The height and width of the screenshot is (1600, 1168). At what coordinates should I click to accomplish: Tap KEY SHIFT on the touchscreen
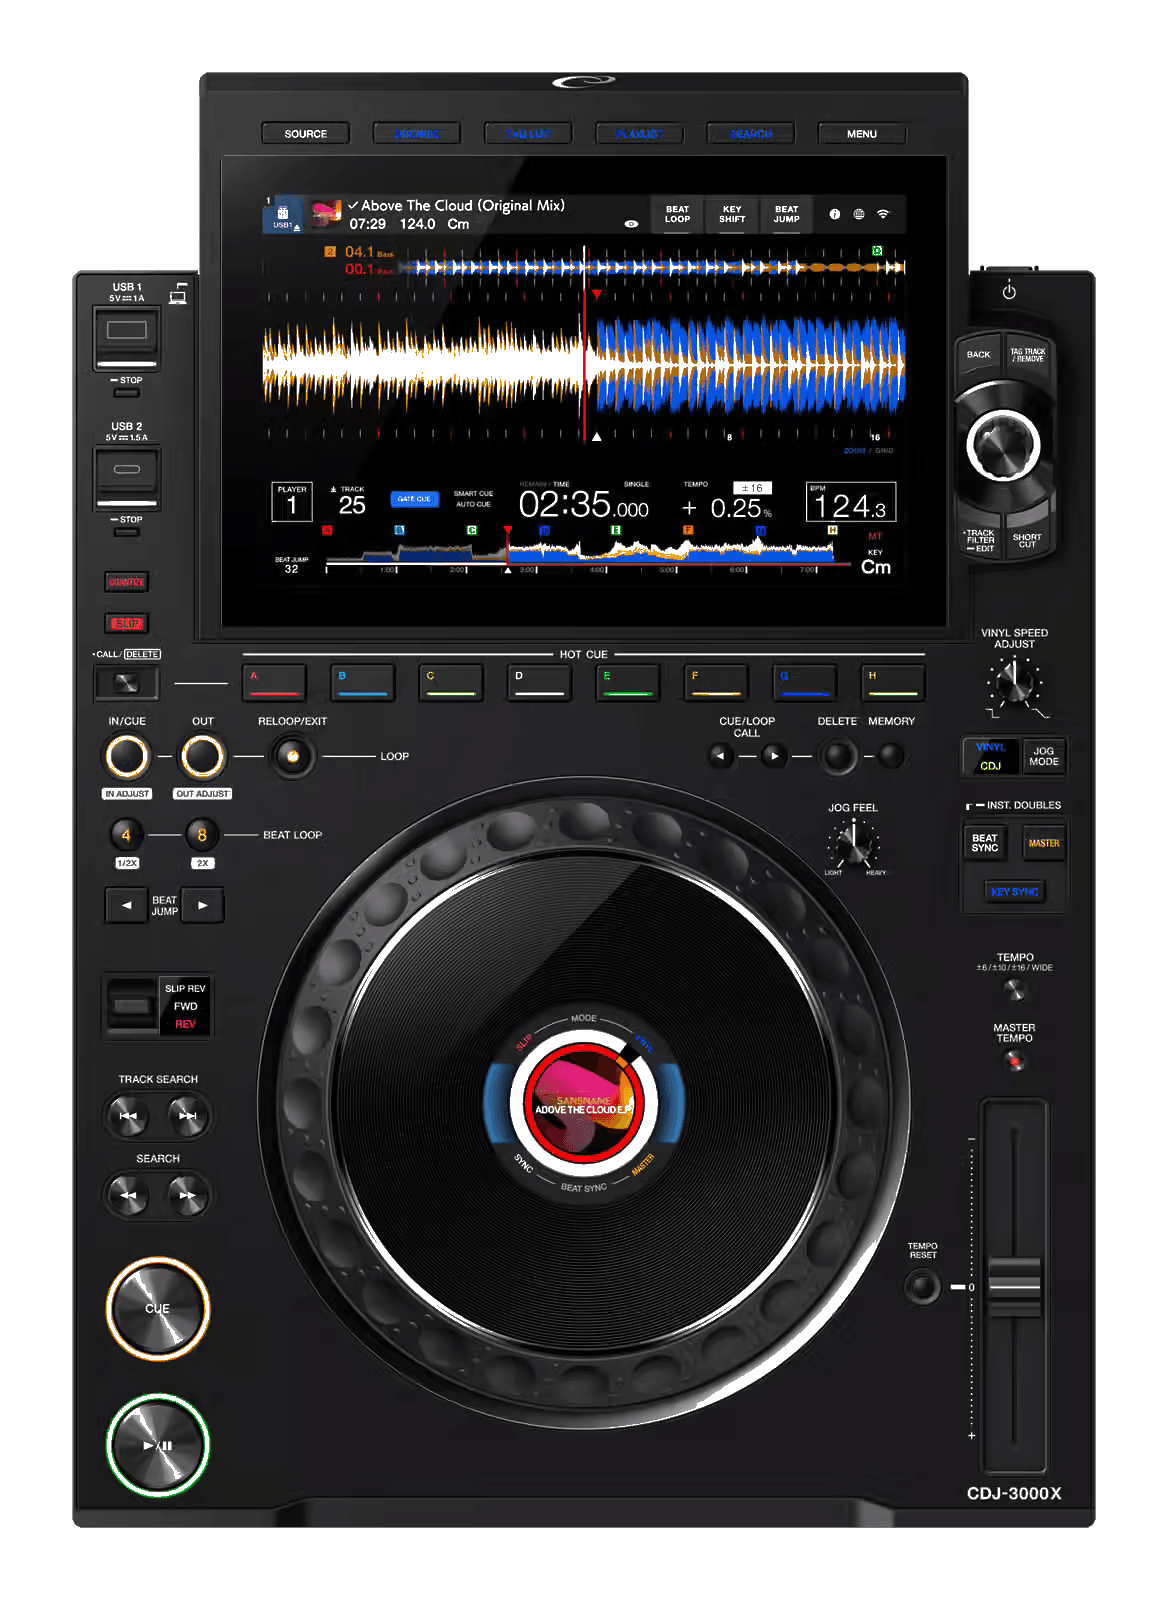[732, 215]
